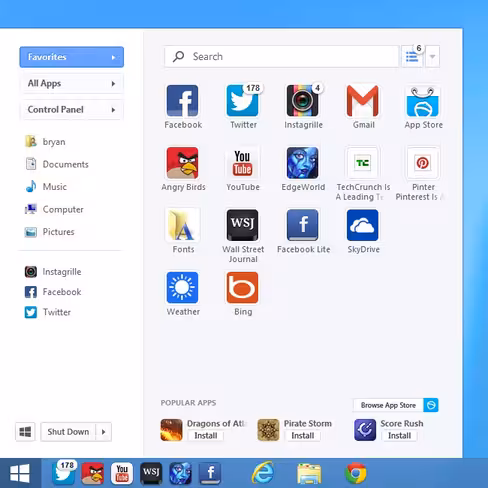Image resolution: width=488 pixels, height=488 pixels.
Task: Click Google Chrome icon in taskbar
Action: click(x=356, y=473)
